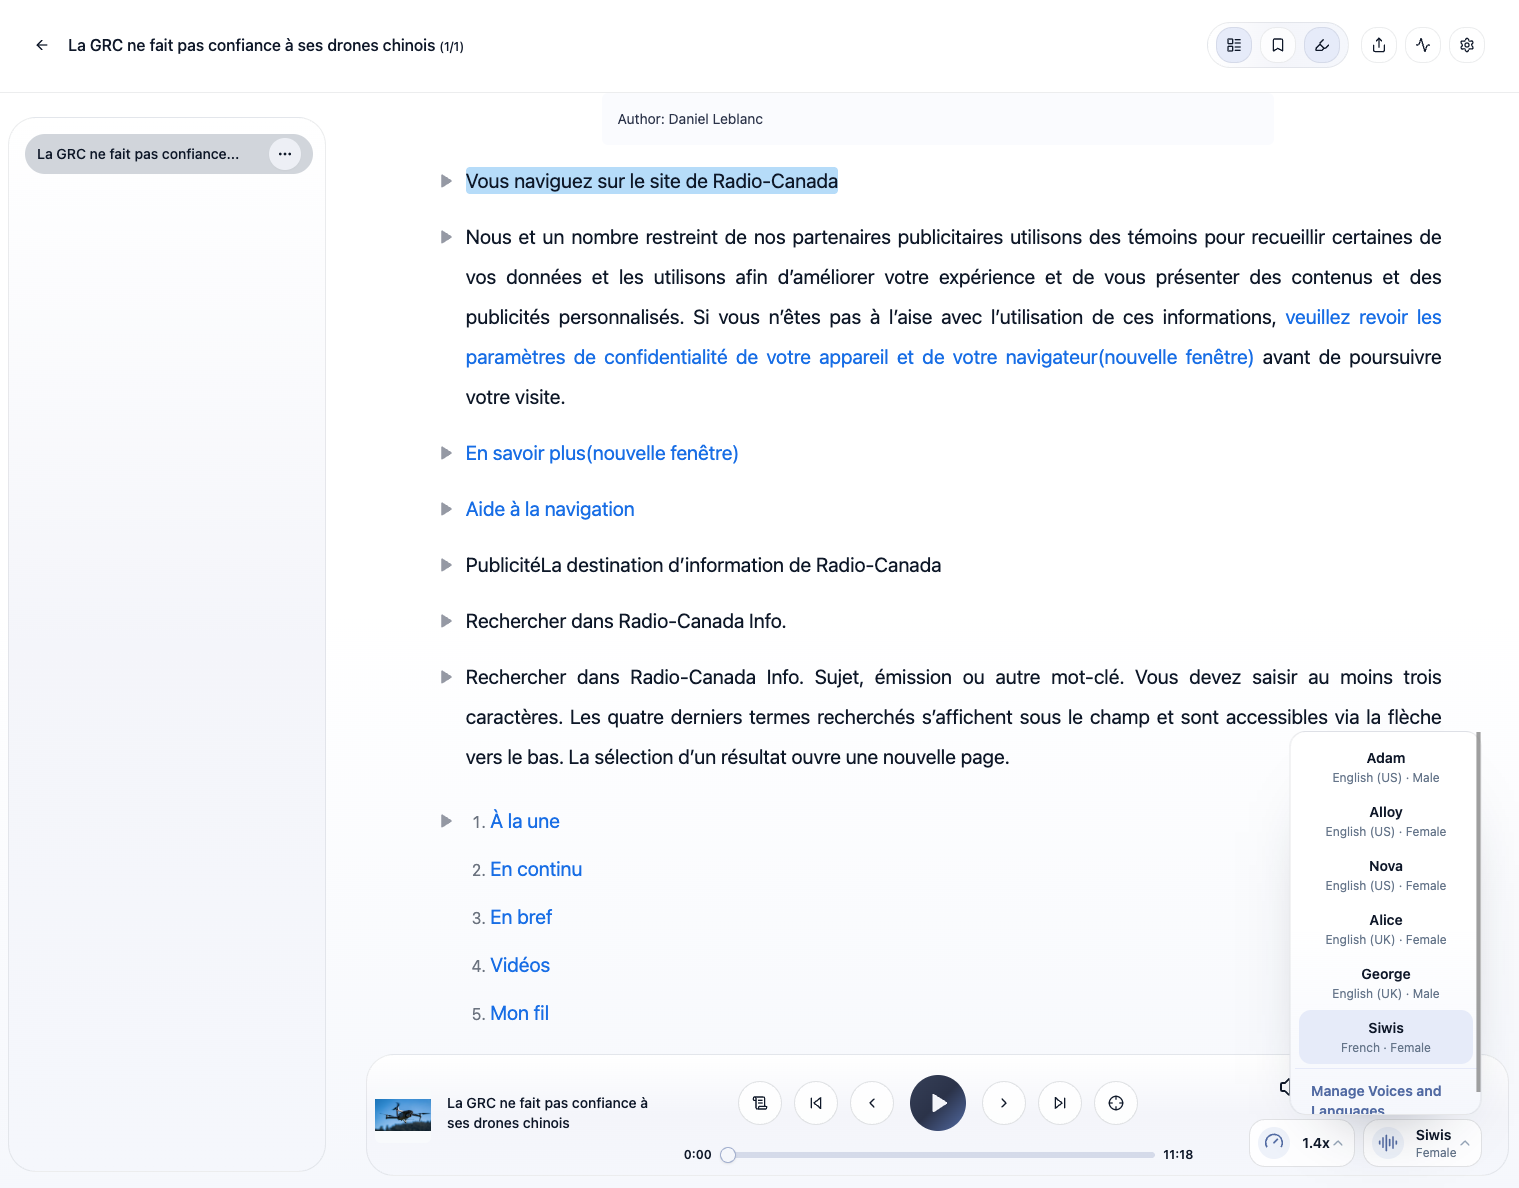The image size is (1519, 1188).
Task: Open the 1.4x playback speed dropdown
Action: click(1301, 1143)
